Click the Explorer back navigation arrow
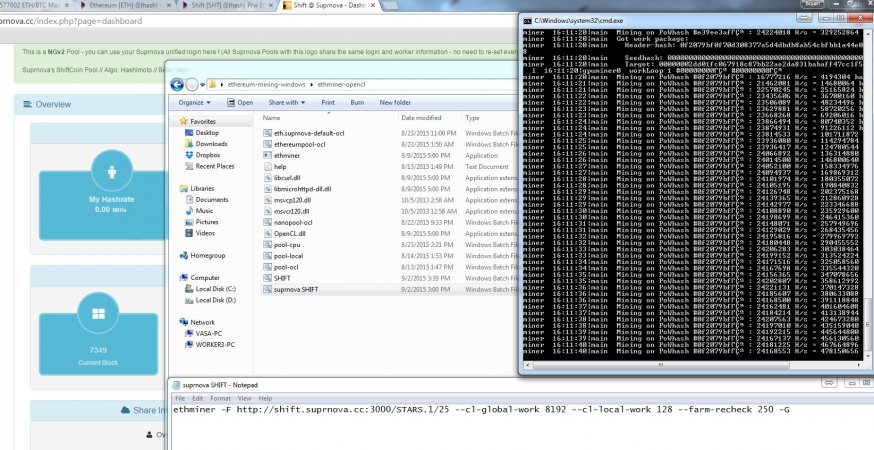This screenshot has height=450, width=874. (x=177, y=85)
